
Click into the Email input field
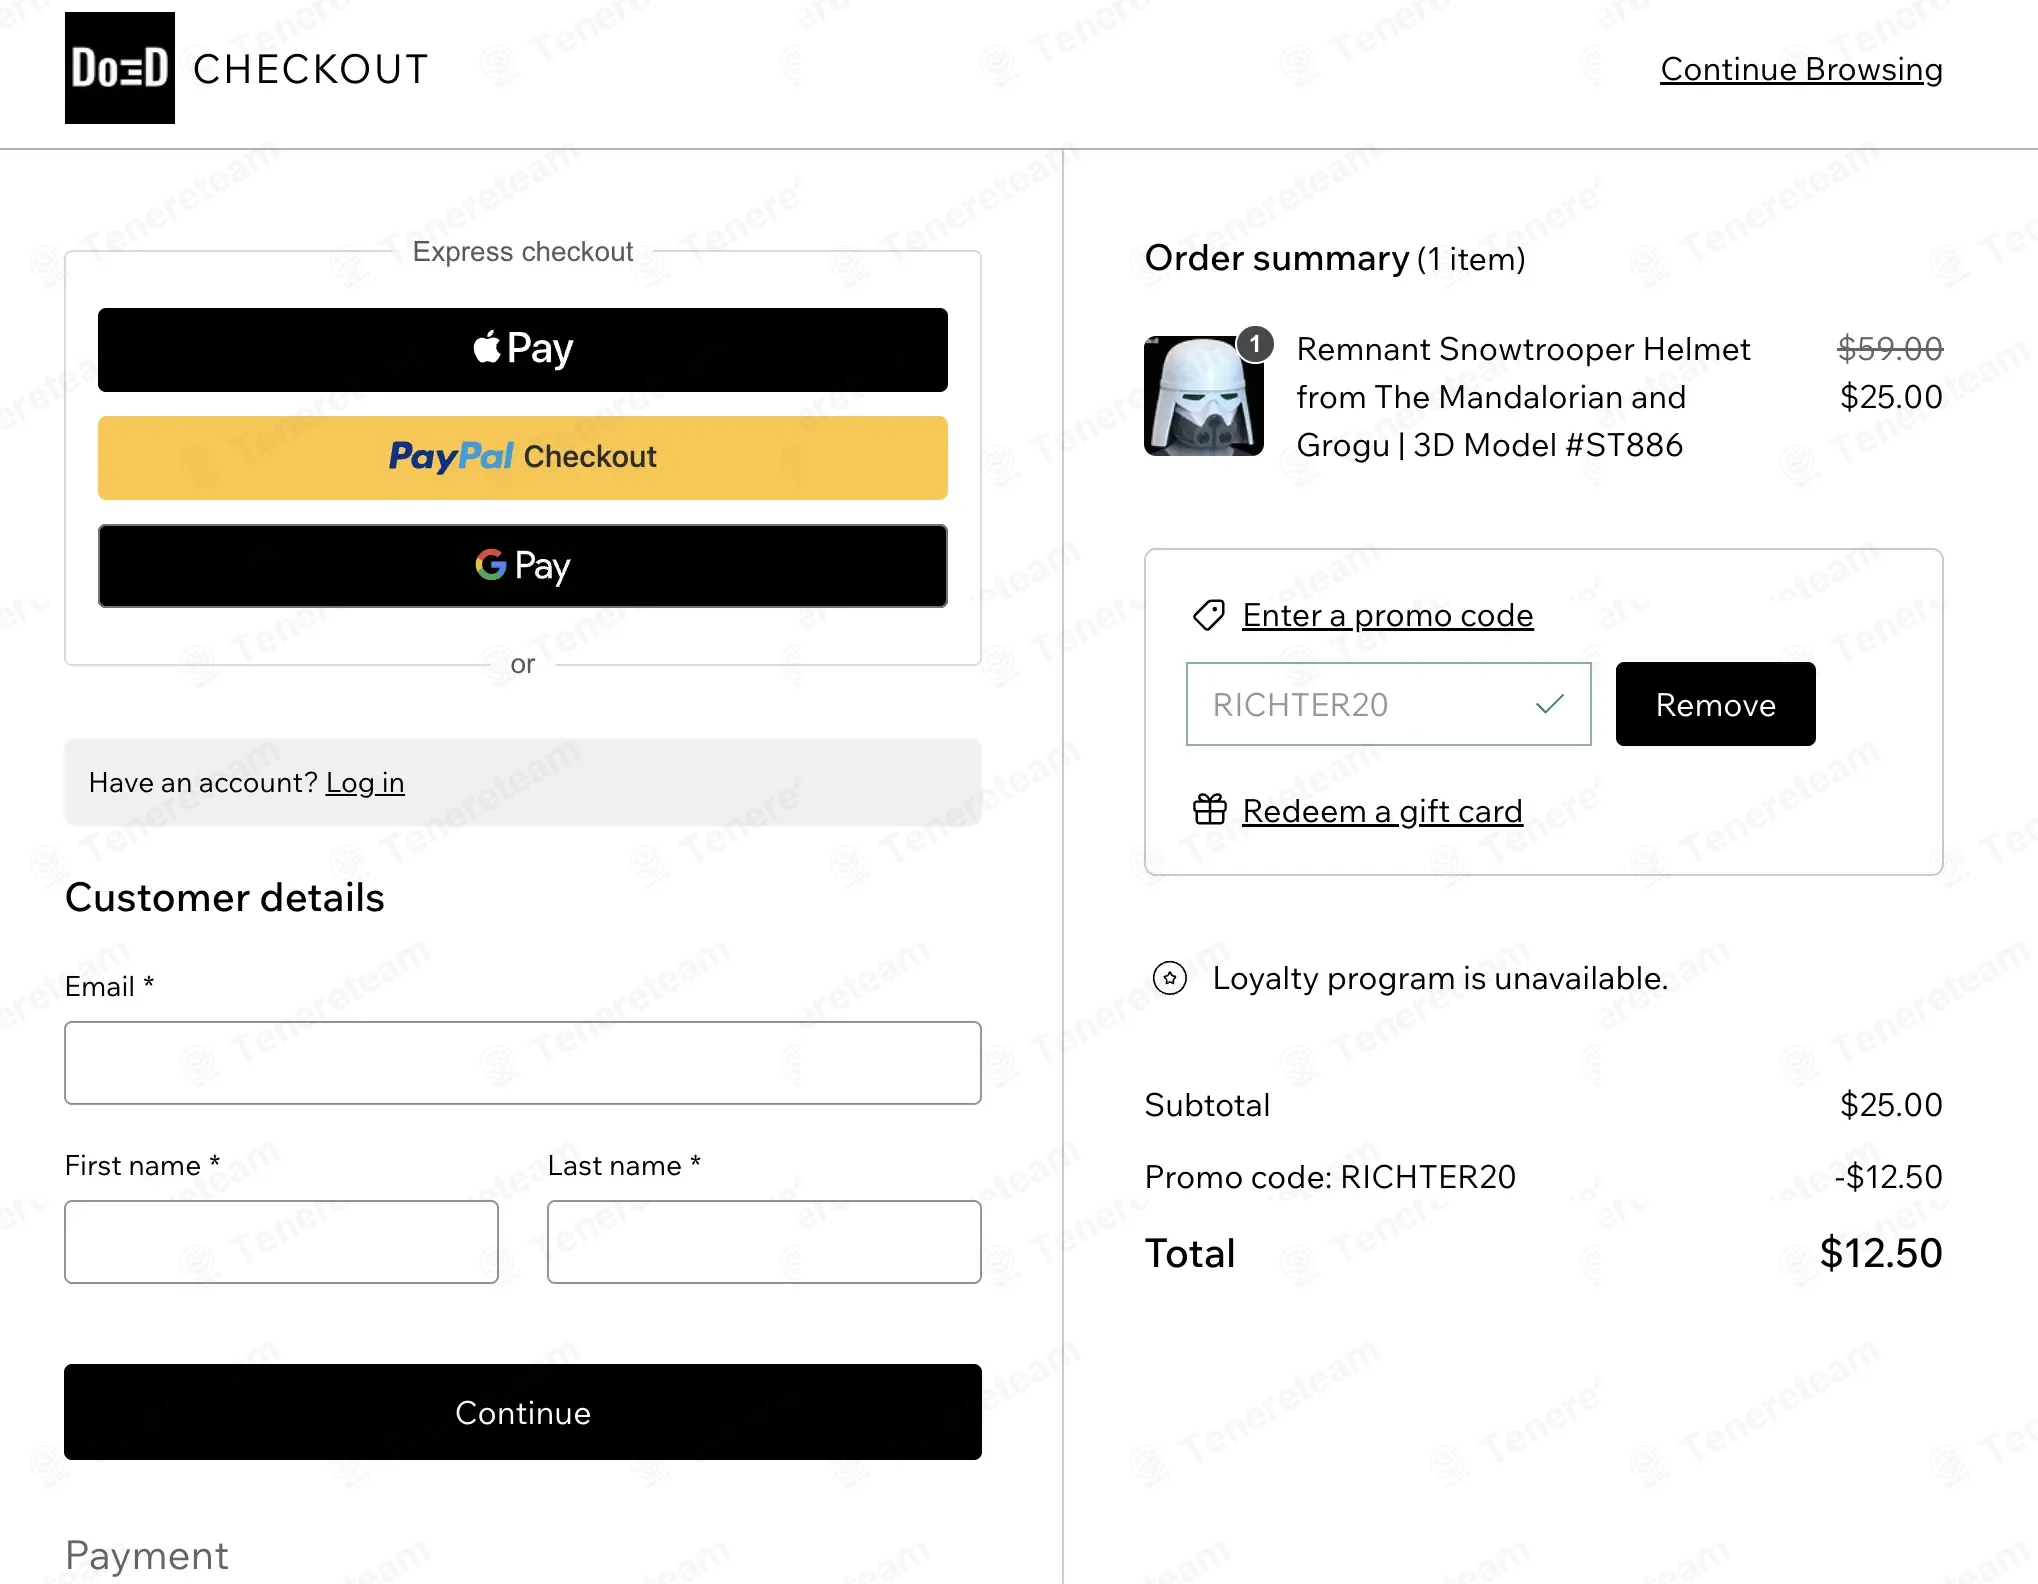coord(523,1063)
